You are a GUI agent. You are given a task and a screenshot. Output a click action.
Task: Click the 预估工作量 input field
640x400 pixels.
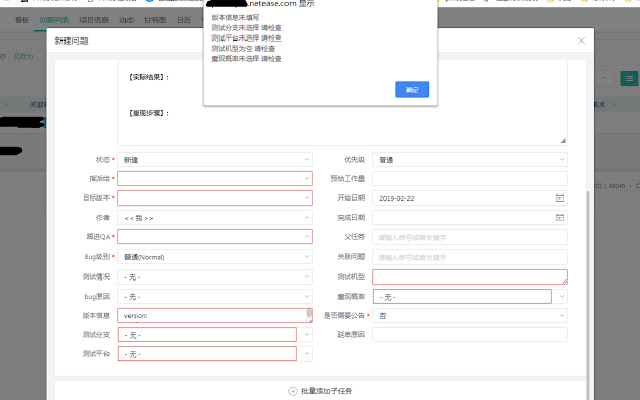[469, 178]
